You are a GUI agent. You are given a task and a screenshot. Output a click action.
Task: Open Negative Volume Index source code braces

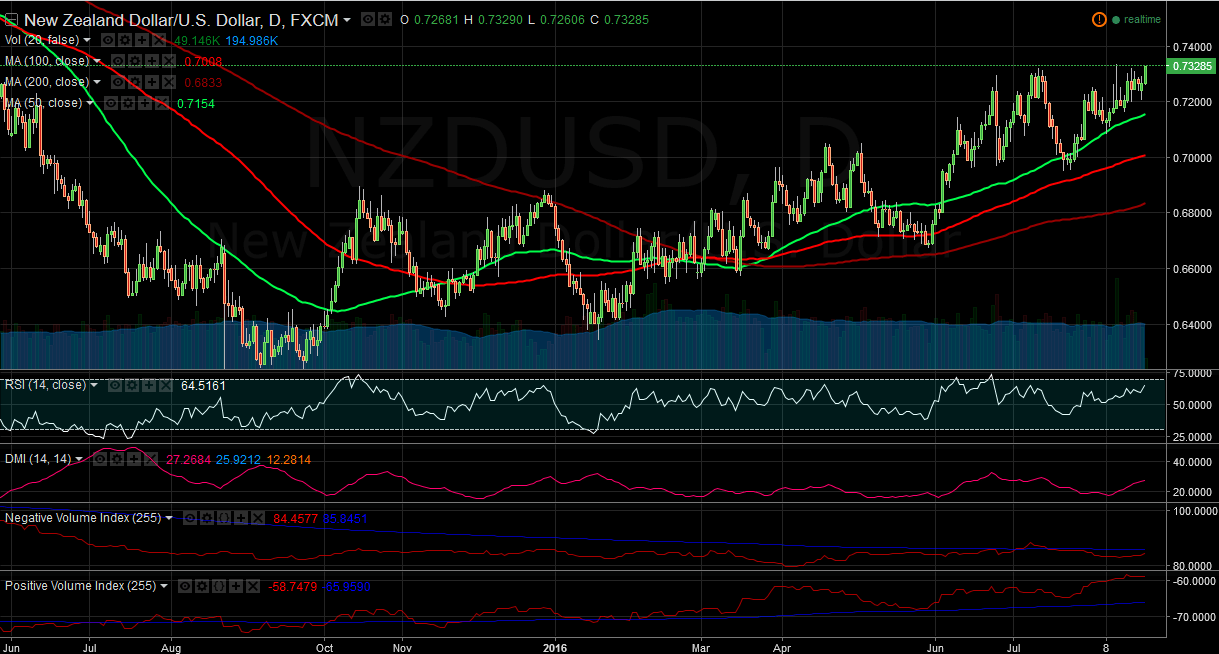[226, 518]
